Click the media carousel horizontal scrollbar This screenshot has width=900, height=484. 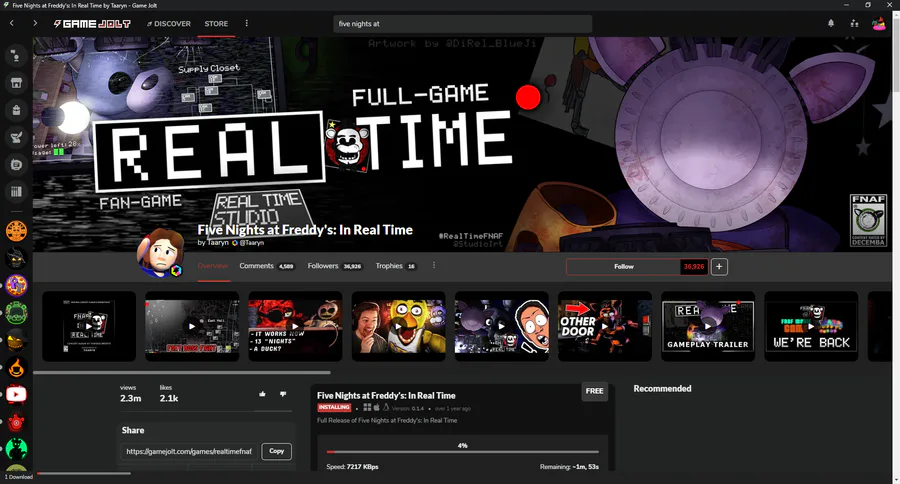tap(181, 373)
